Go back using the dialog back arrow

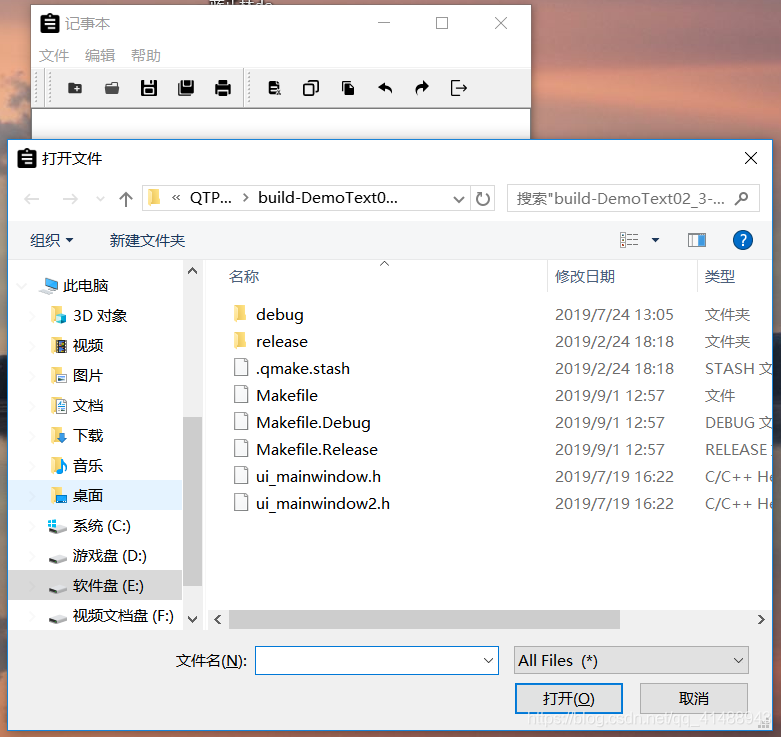click(x=31, y=199)
